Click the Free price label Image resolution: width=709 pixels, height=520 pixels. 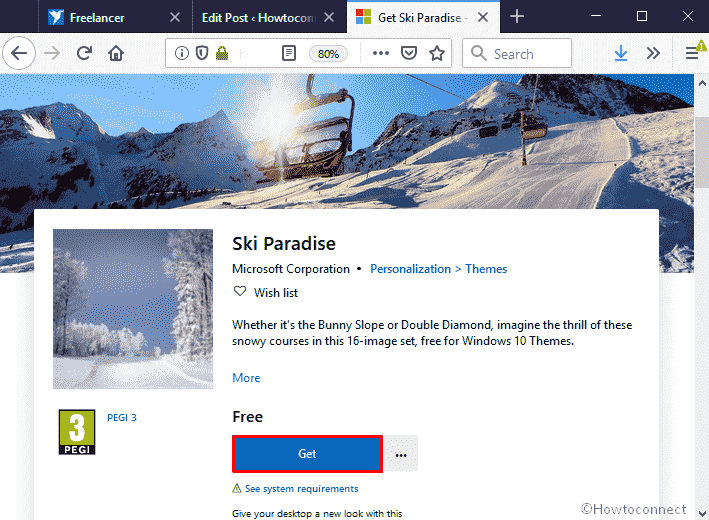pos(247,416)
